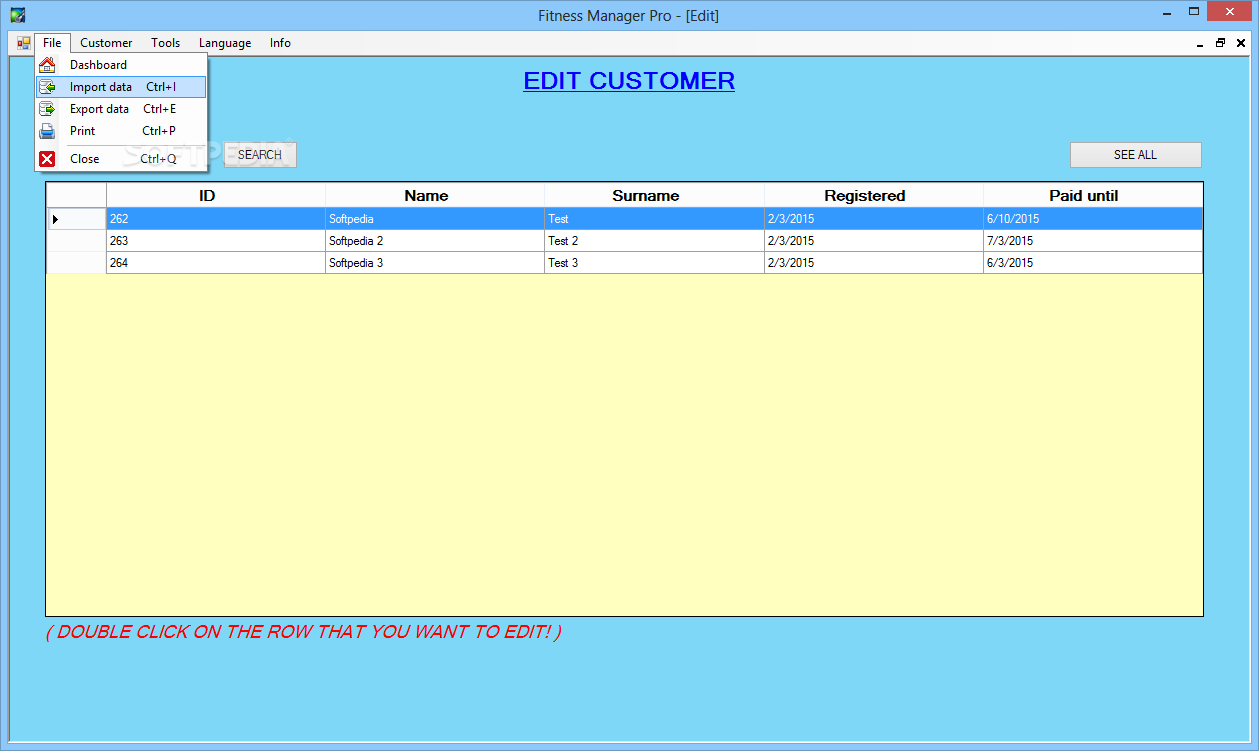
Task: Sort by the Registered column header
Action: click(874, 196)
